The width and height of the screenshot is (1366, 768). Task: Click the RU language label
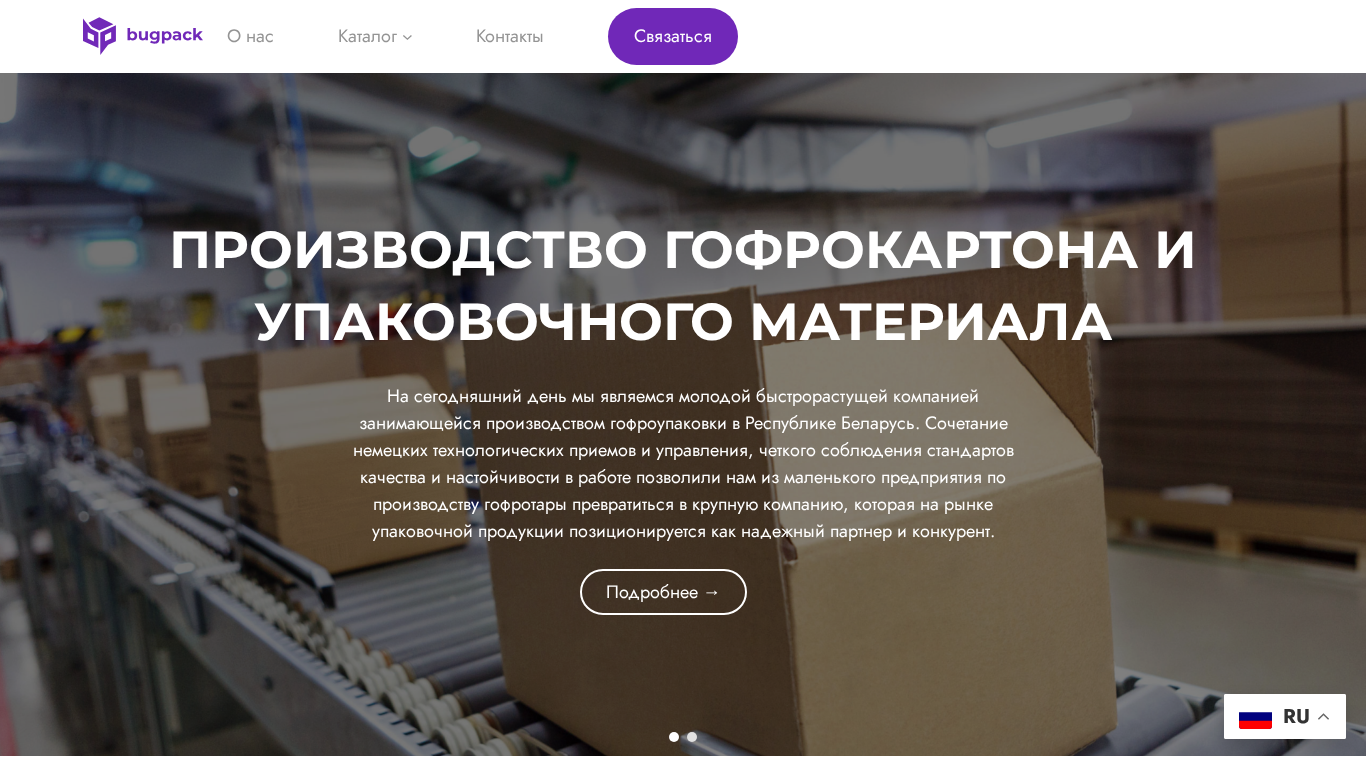(1296, 717)
